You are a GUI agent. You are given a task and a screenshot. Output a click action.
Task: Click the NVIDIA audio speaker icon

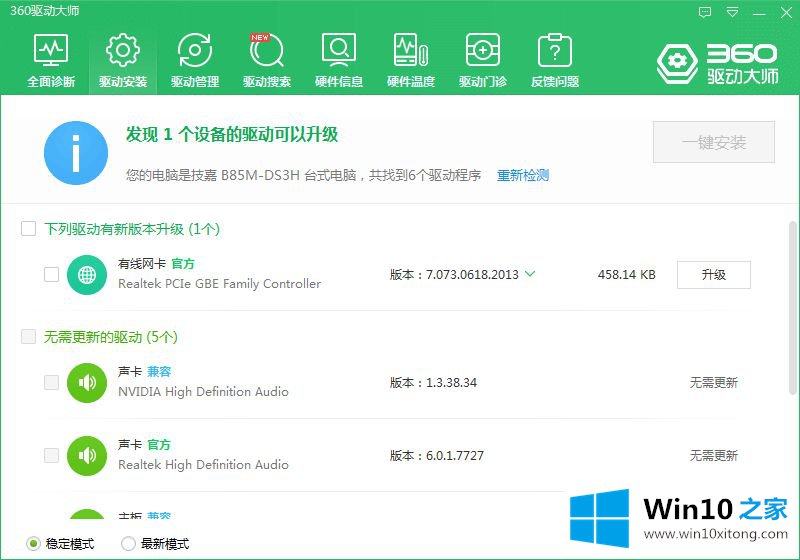(x=87, y=383)
